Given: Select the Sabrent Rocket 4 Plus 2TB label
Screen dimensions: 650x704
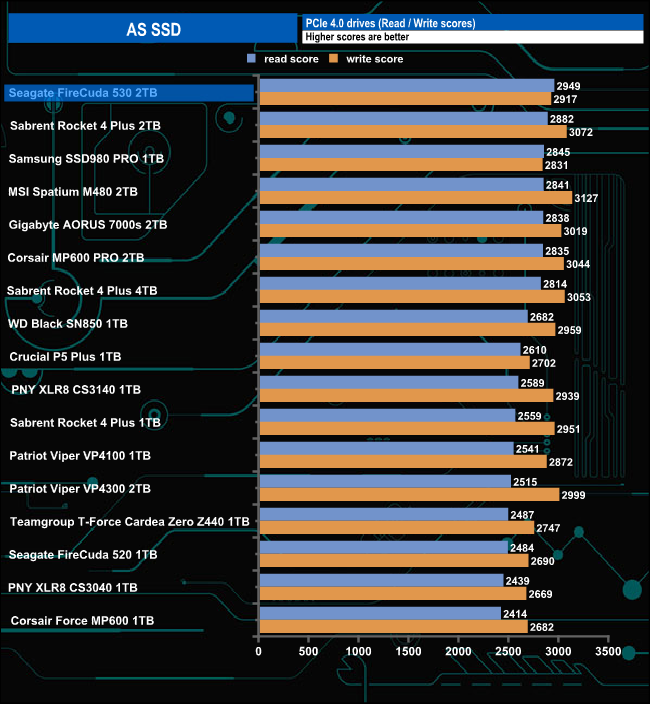Looking at the screenshot, I should pos(85,126).
